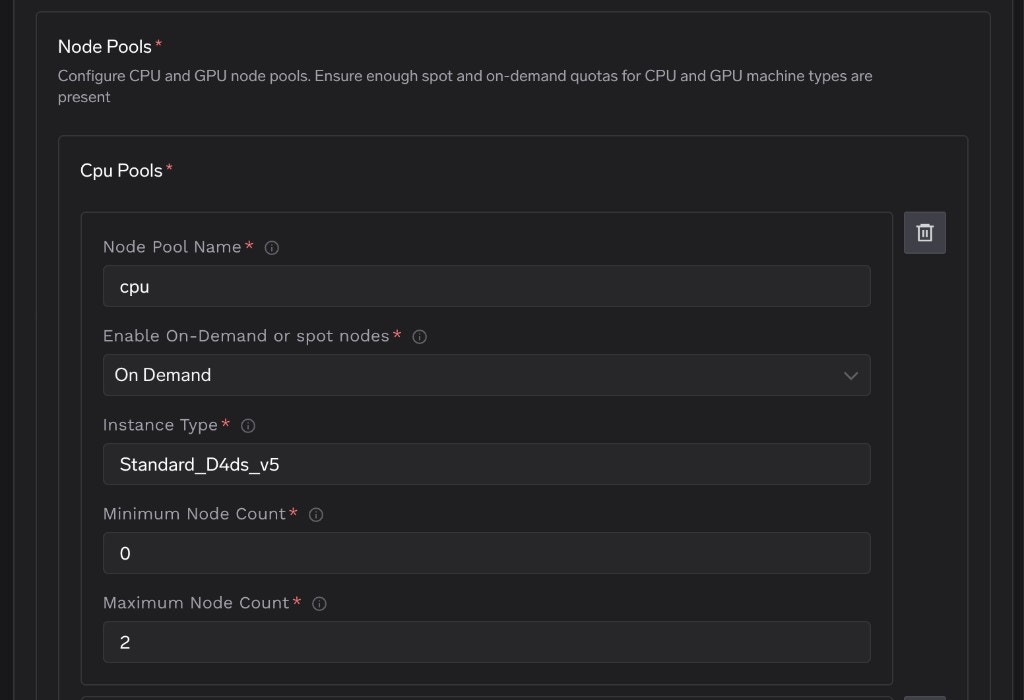
Task: Click the Instance Type label
Action: 162,425
